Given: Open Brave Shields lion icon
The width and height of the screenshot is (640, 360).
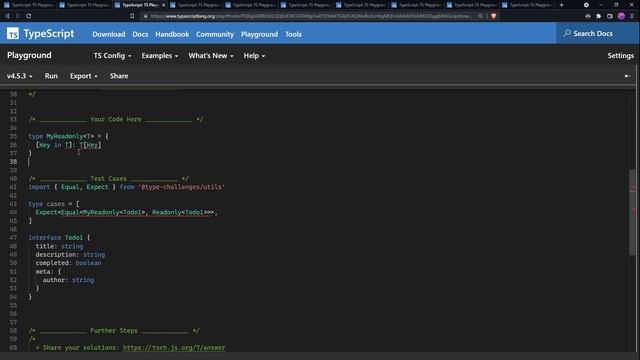Looking at the screenshot, I should pyautogui.click(x=493, y=16).
